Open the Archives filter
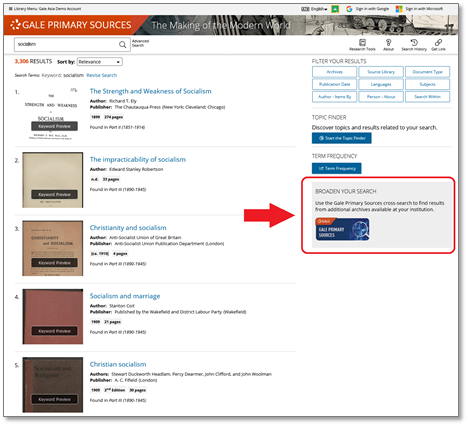 [334, 72]
